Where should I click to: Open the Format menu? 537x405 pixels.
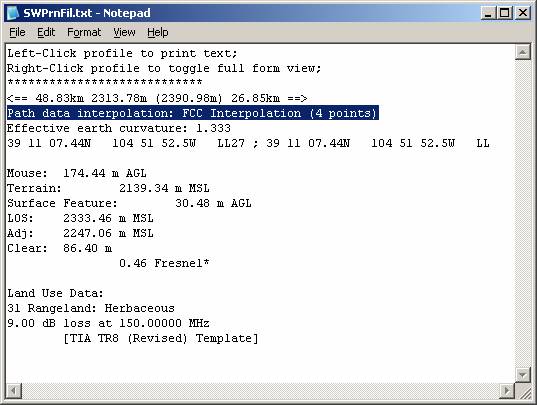coord(84,33)
